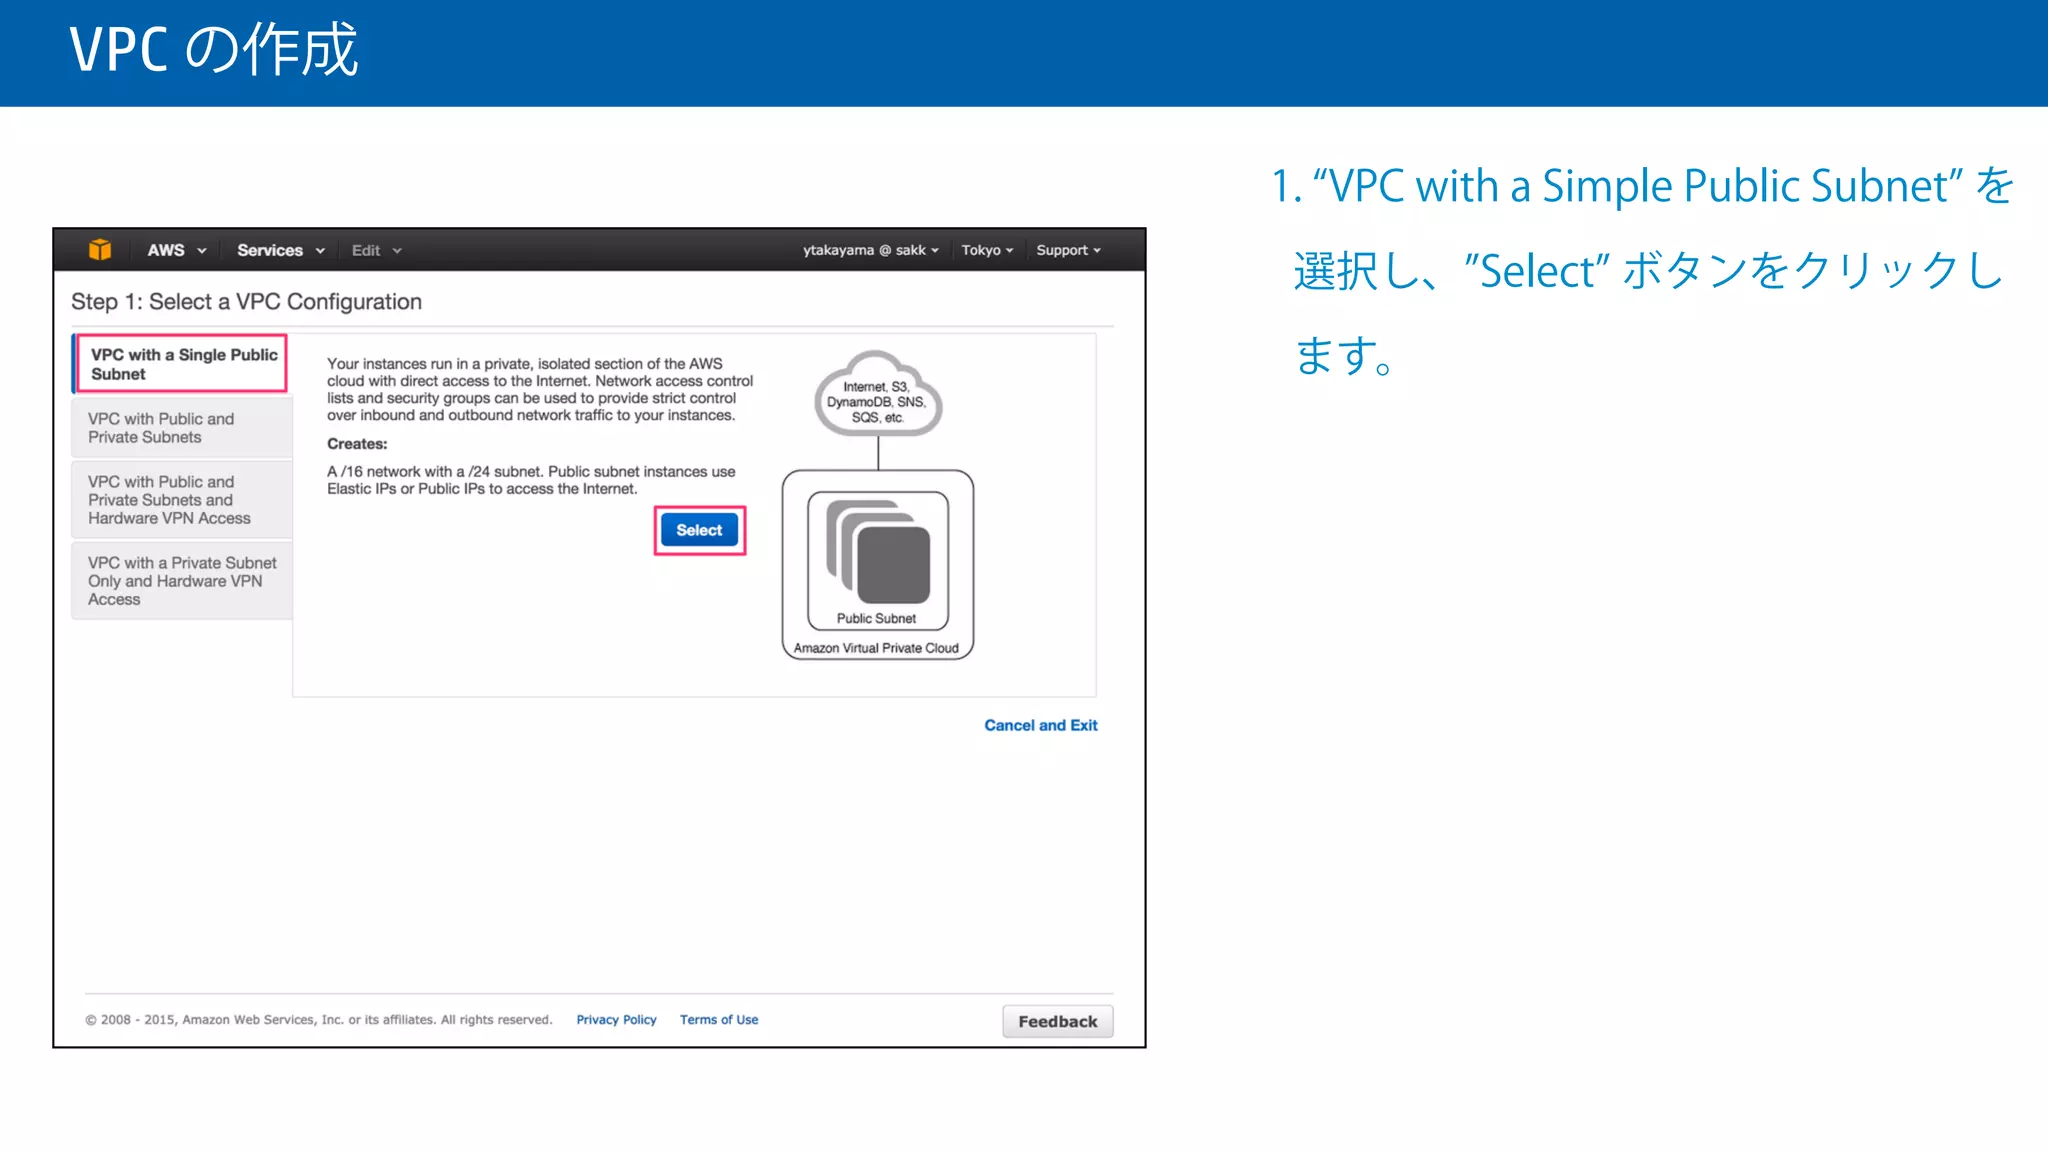Click the Cancel and Exit link
Screen dimensions: 2048x1152
[1041, 725]
